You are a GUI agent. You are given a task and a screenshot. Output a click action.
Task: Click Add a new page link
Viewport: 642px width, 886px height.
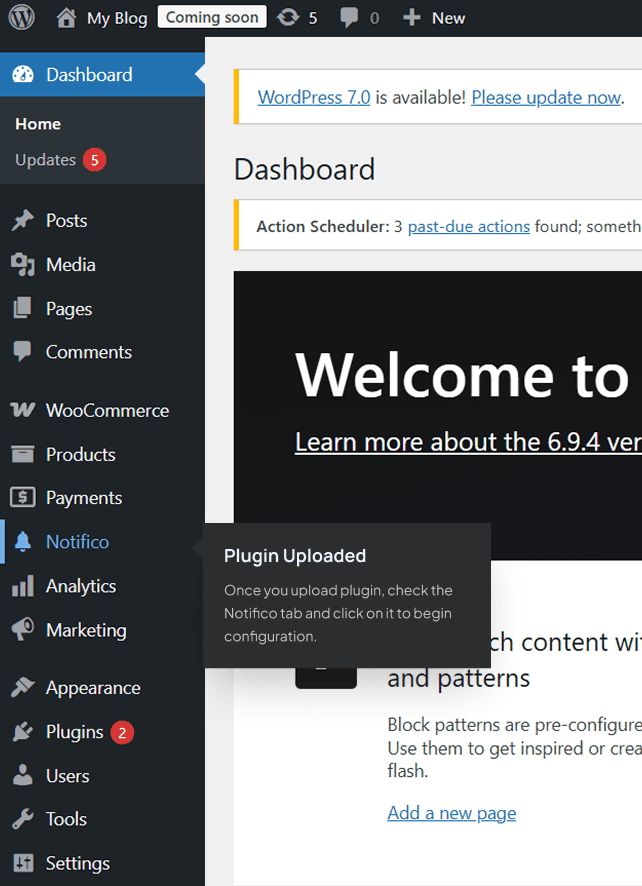click(x=452, y=813)
